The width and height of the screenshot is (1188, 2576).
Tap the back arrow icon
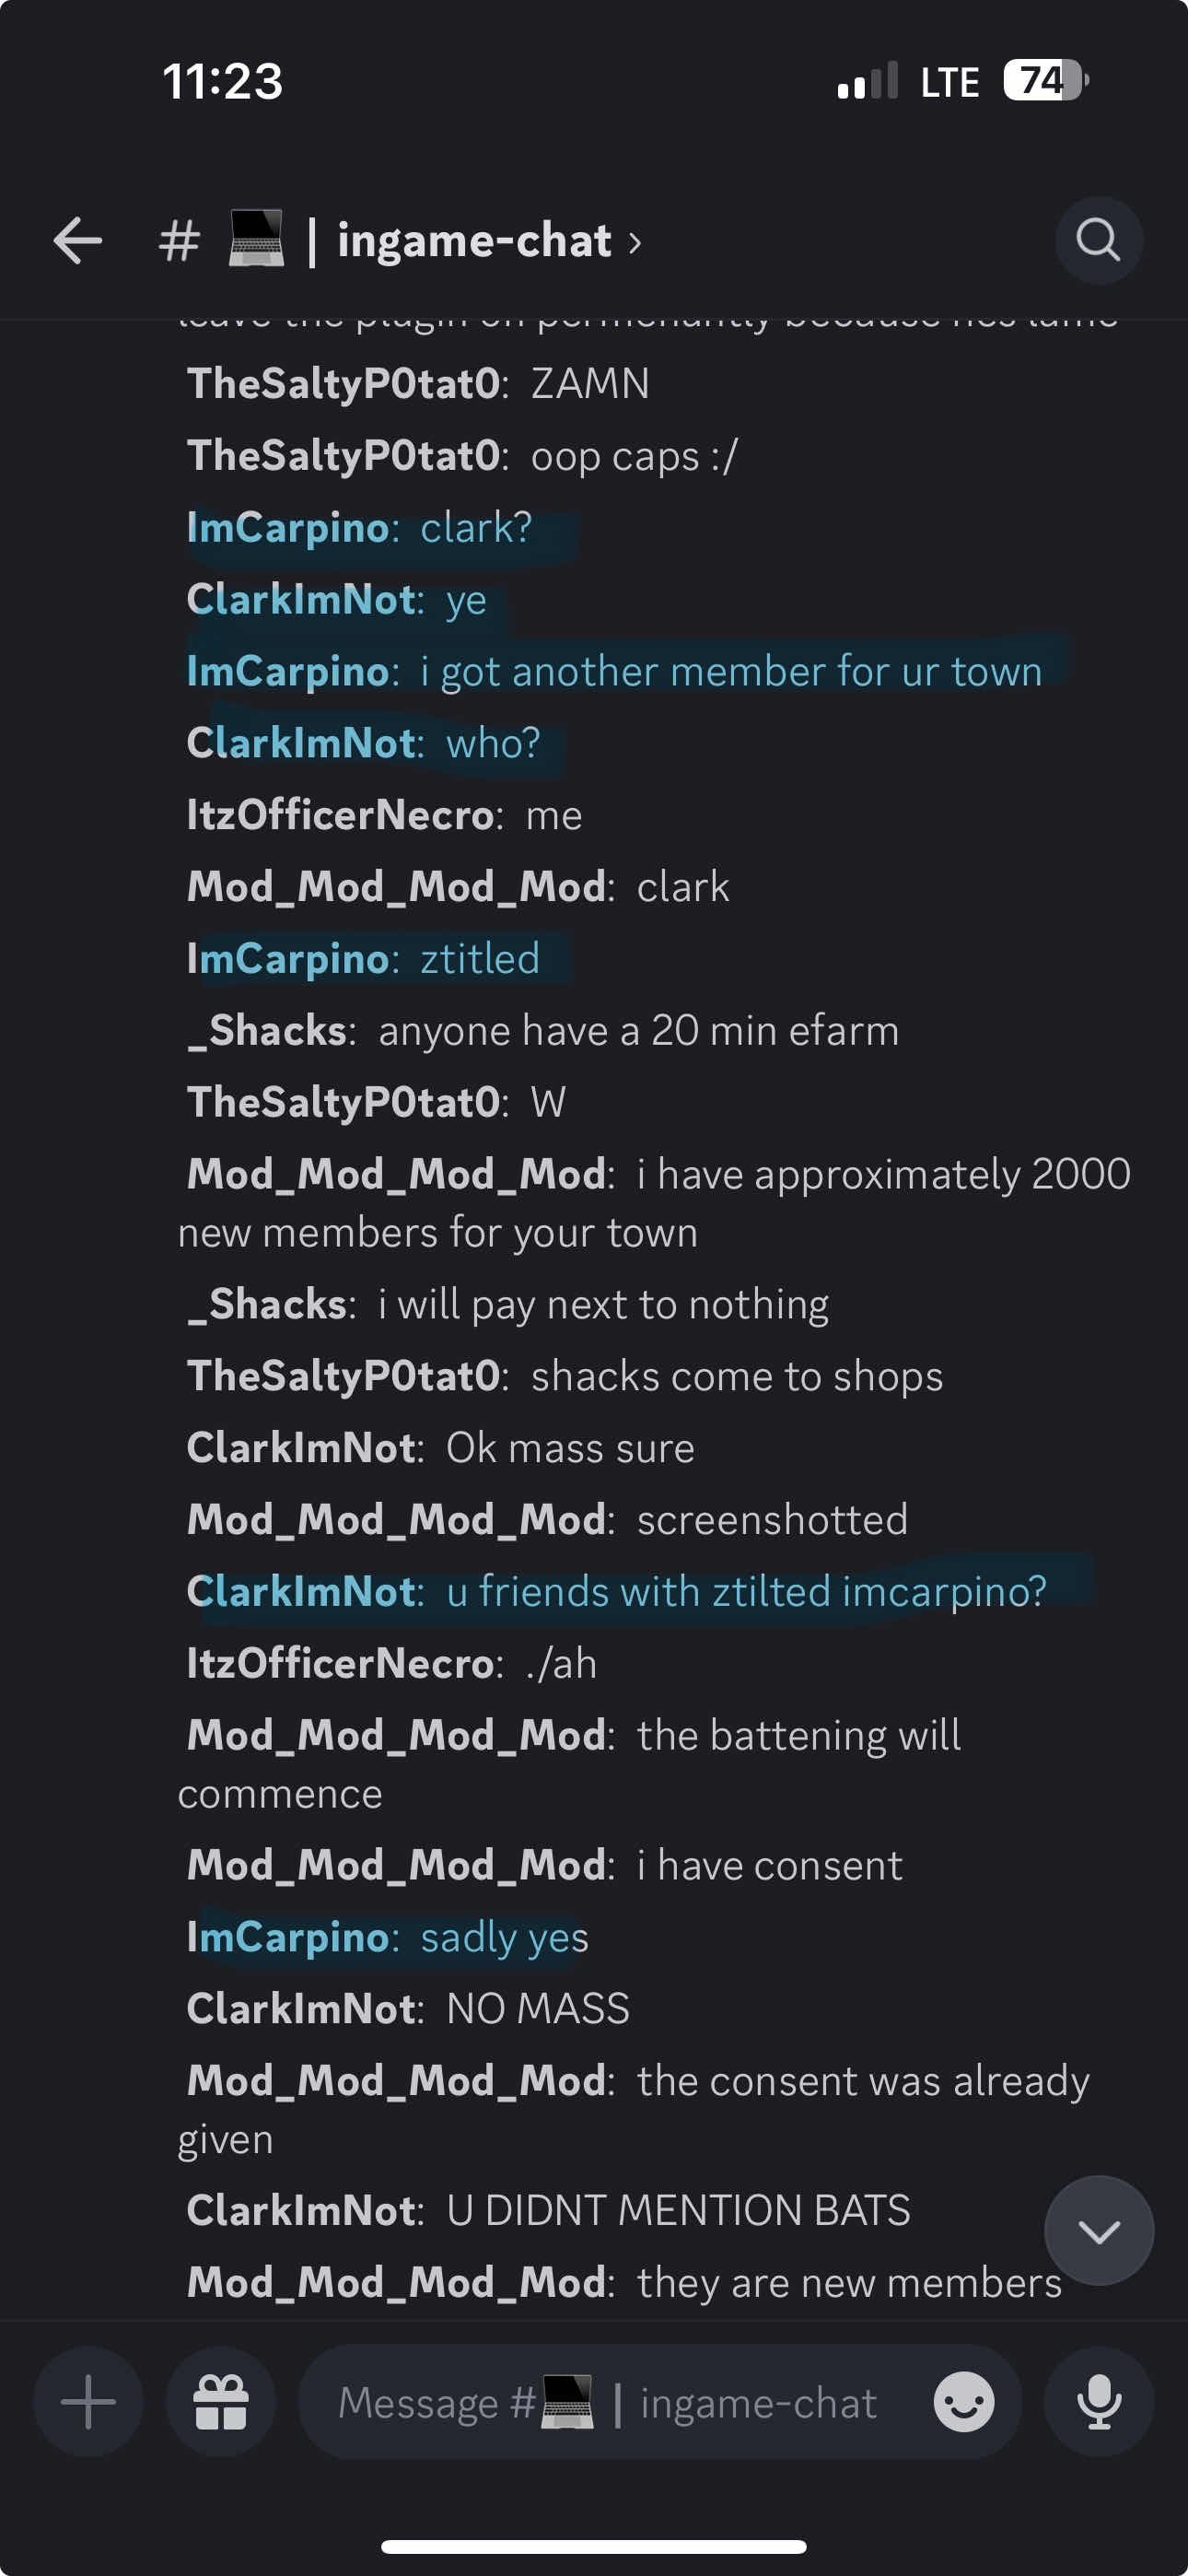[x=77, y=241]
